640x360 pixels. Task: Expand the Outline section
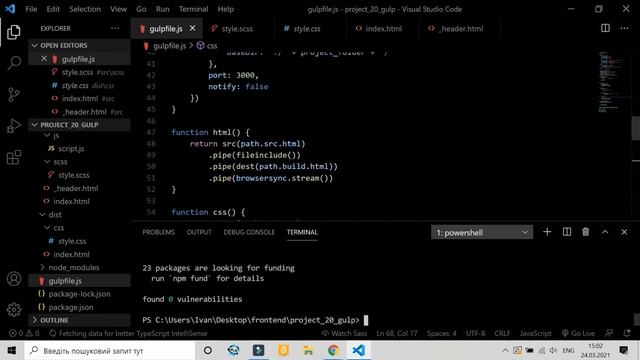(x=80, y=320)
